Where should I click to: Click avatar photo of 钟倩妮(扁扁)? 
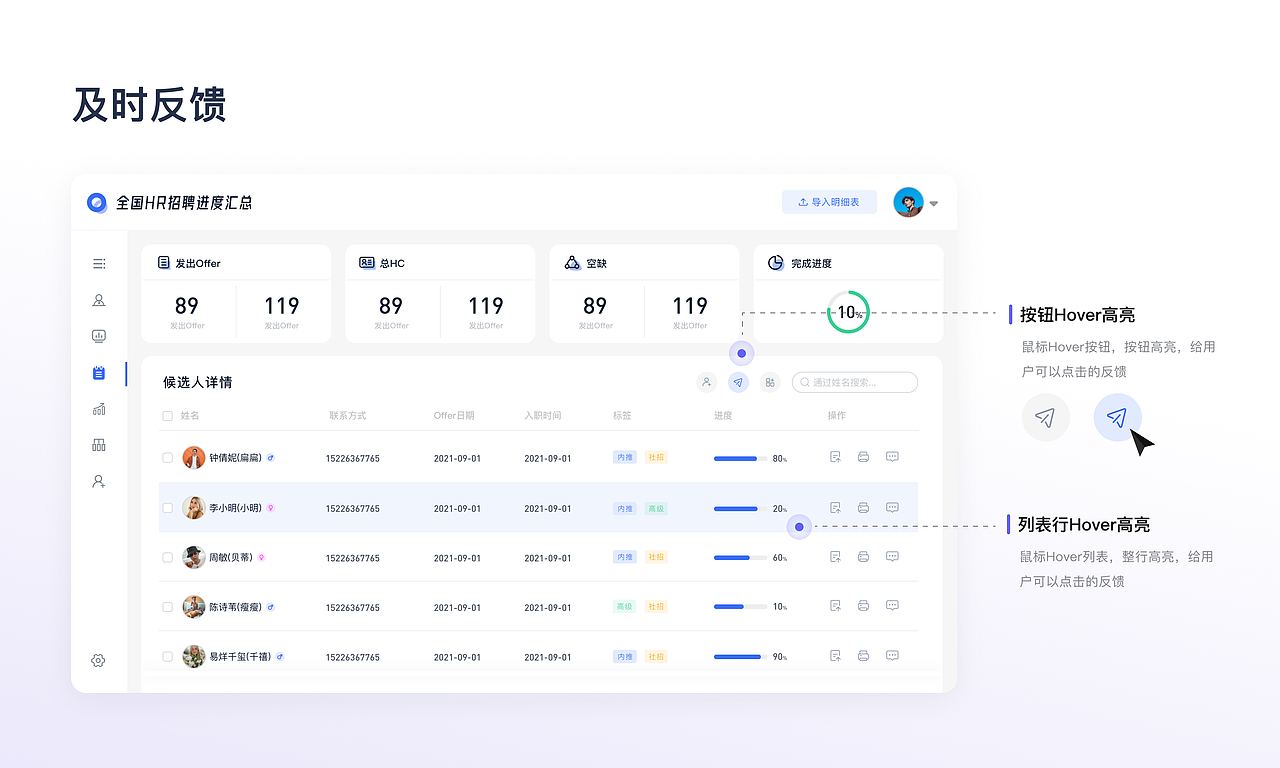click(194, 457)
